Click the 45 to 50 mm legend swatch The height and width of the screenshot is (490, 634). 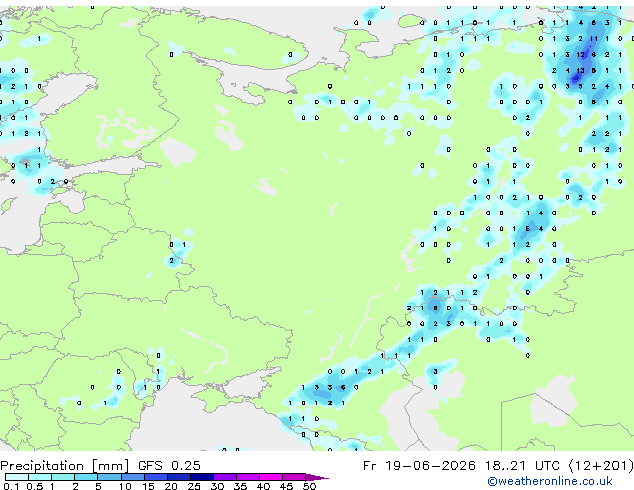(294, 477)
